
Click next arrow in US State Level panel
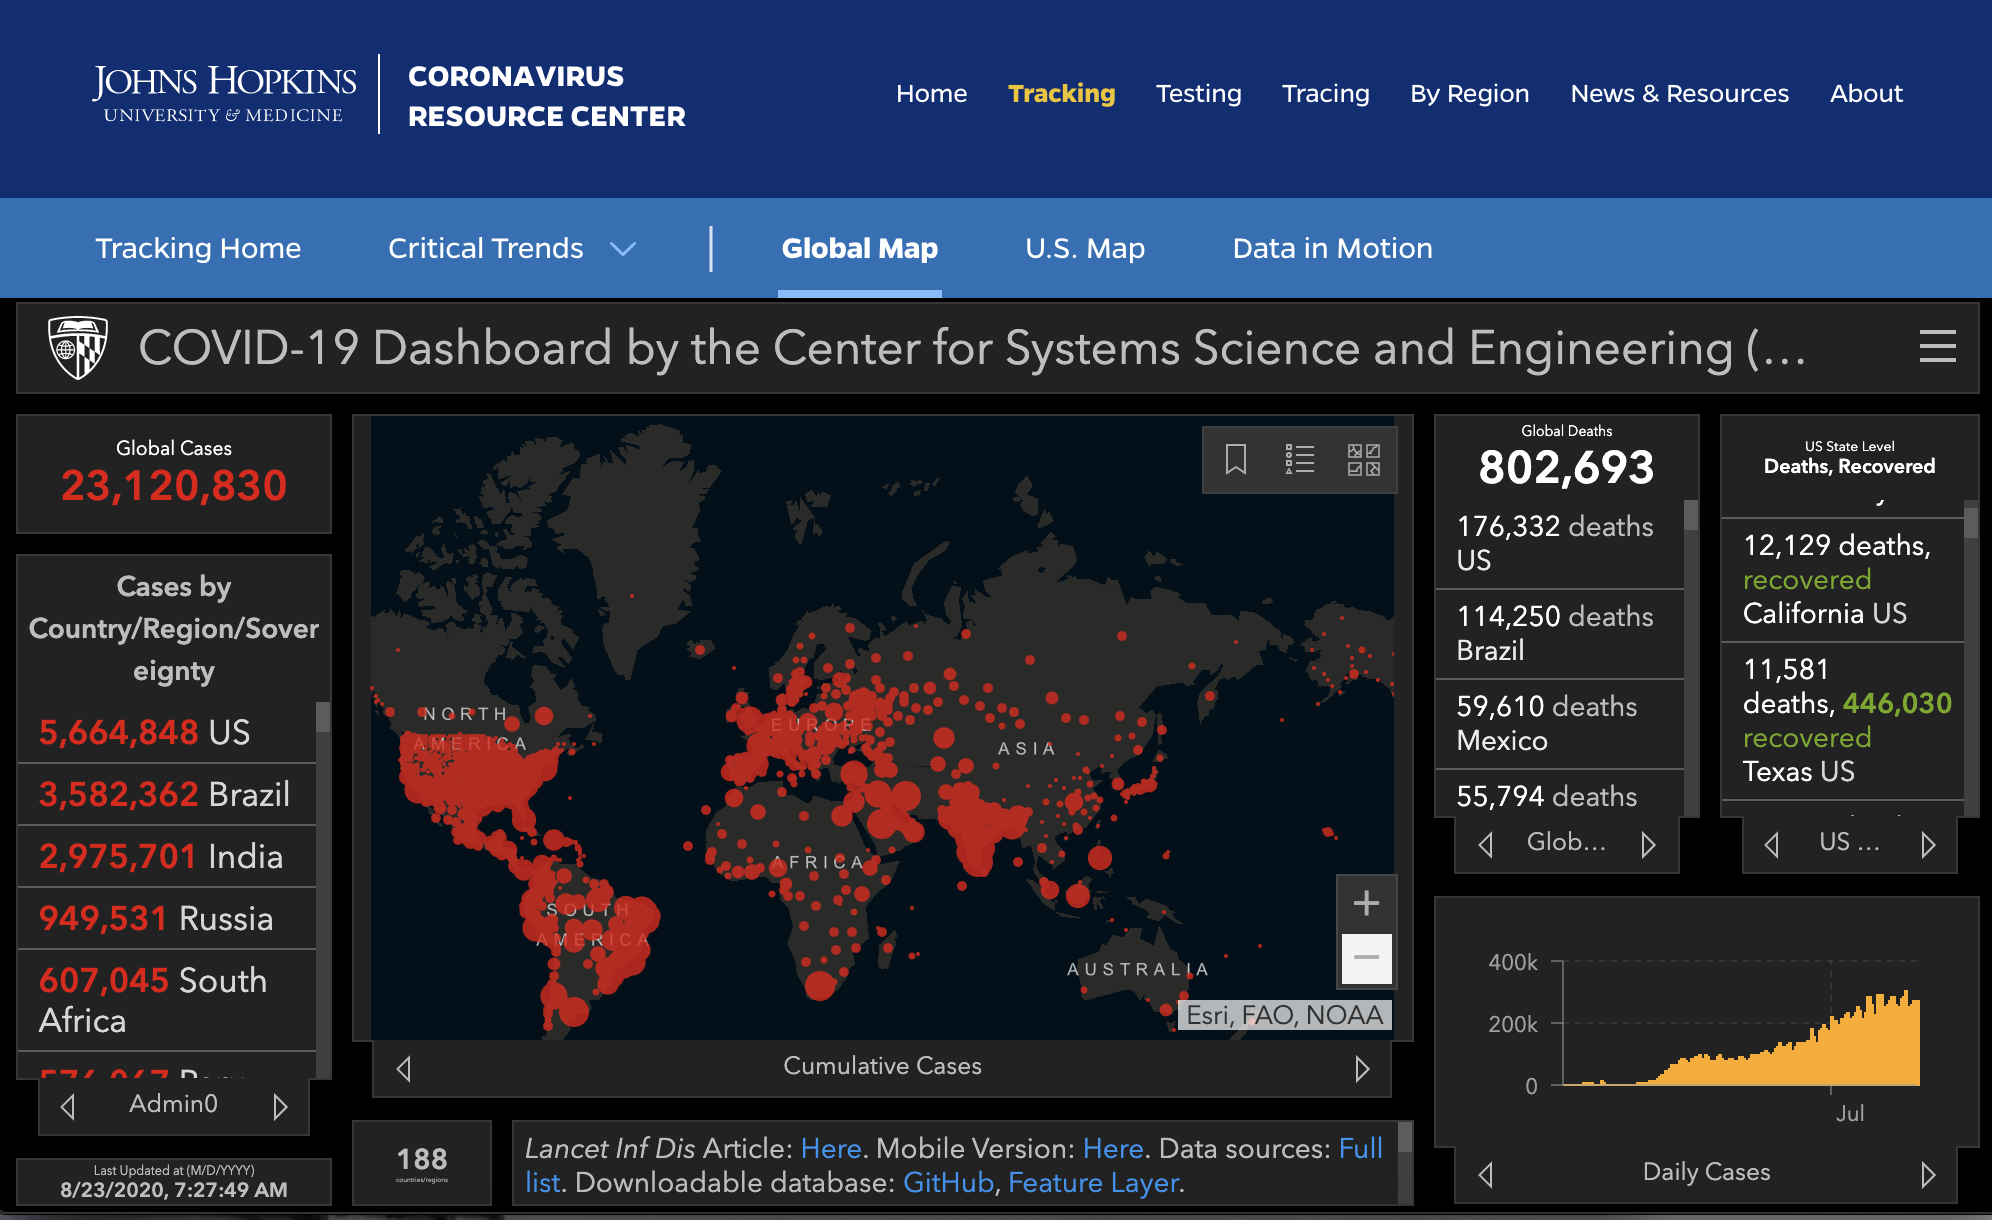[1928, 845]
